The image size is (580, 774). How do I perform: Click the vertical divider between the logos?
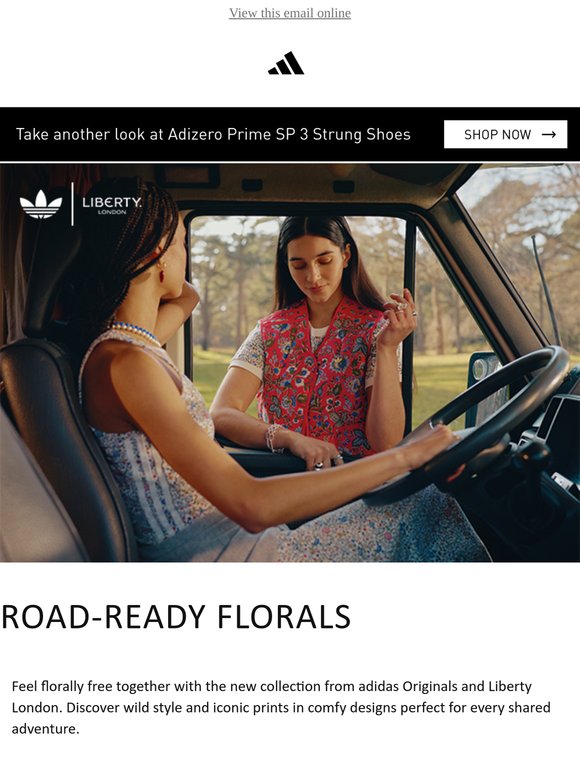pos(73,204)
